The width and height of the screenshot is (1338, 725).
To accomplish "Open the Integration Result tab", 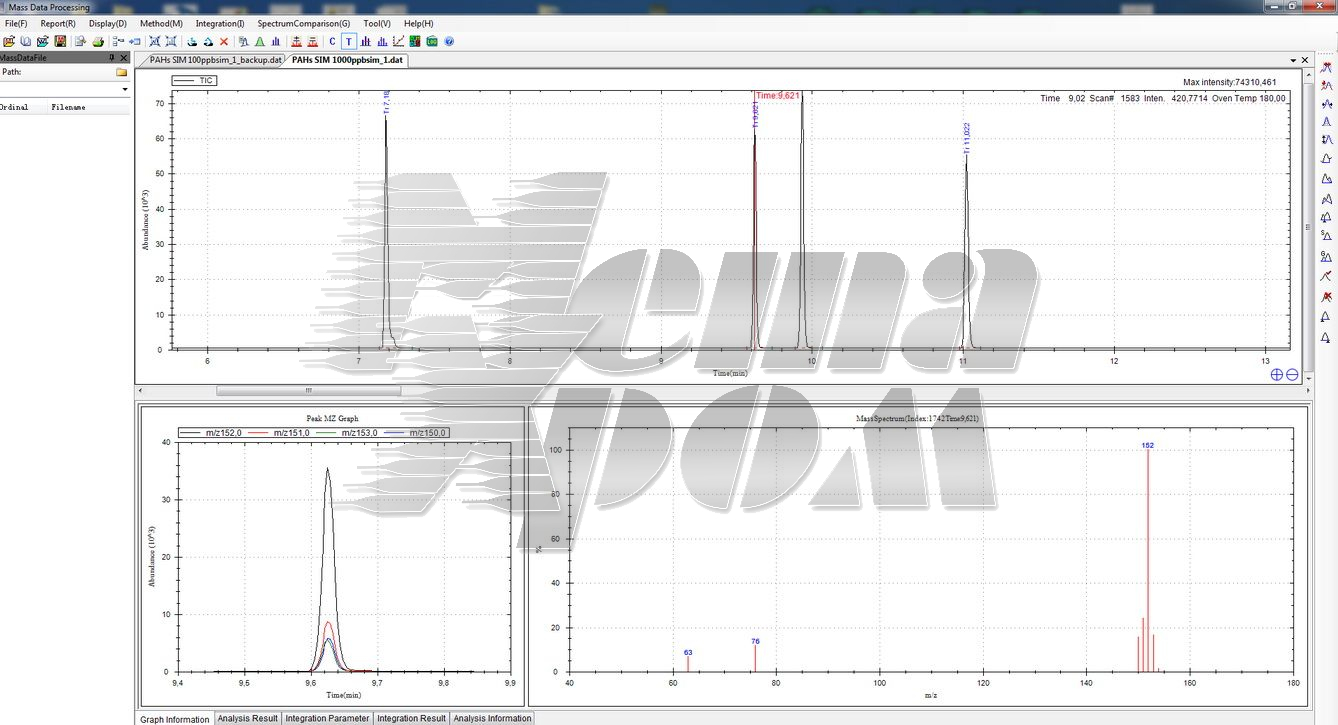I will 411,718.
